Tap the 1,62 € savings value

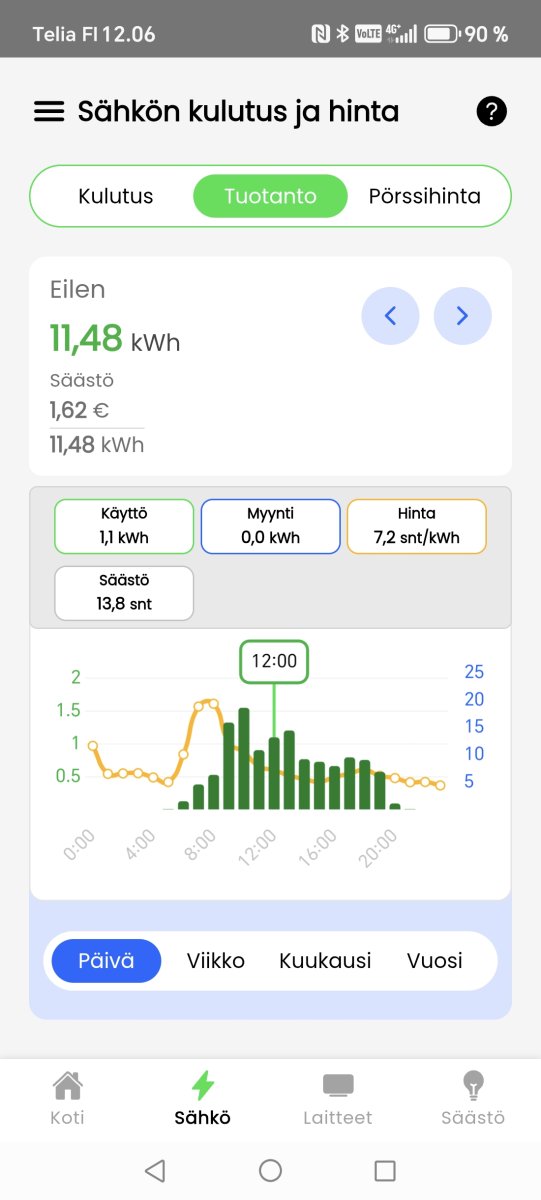79,410
